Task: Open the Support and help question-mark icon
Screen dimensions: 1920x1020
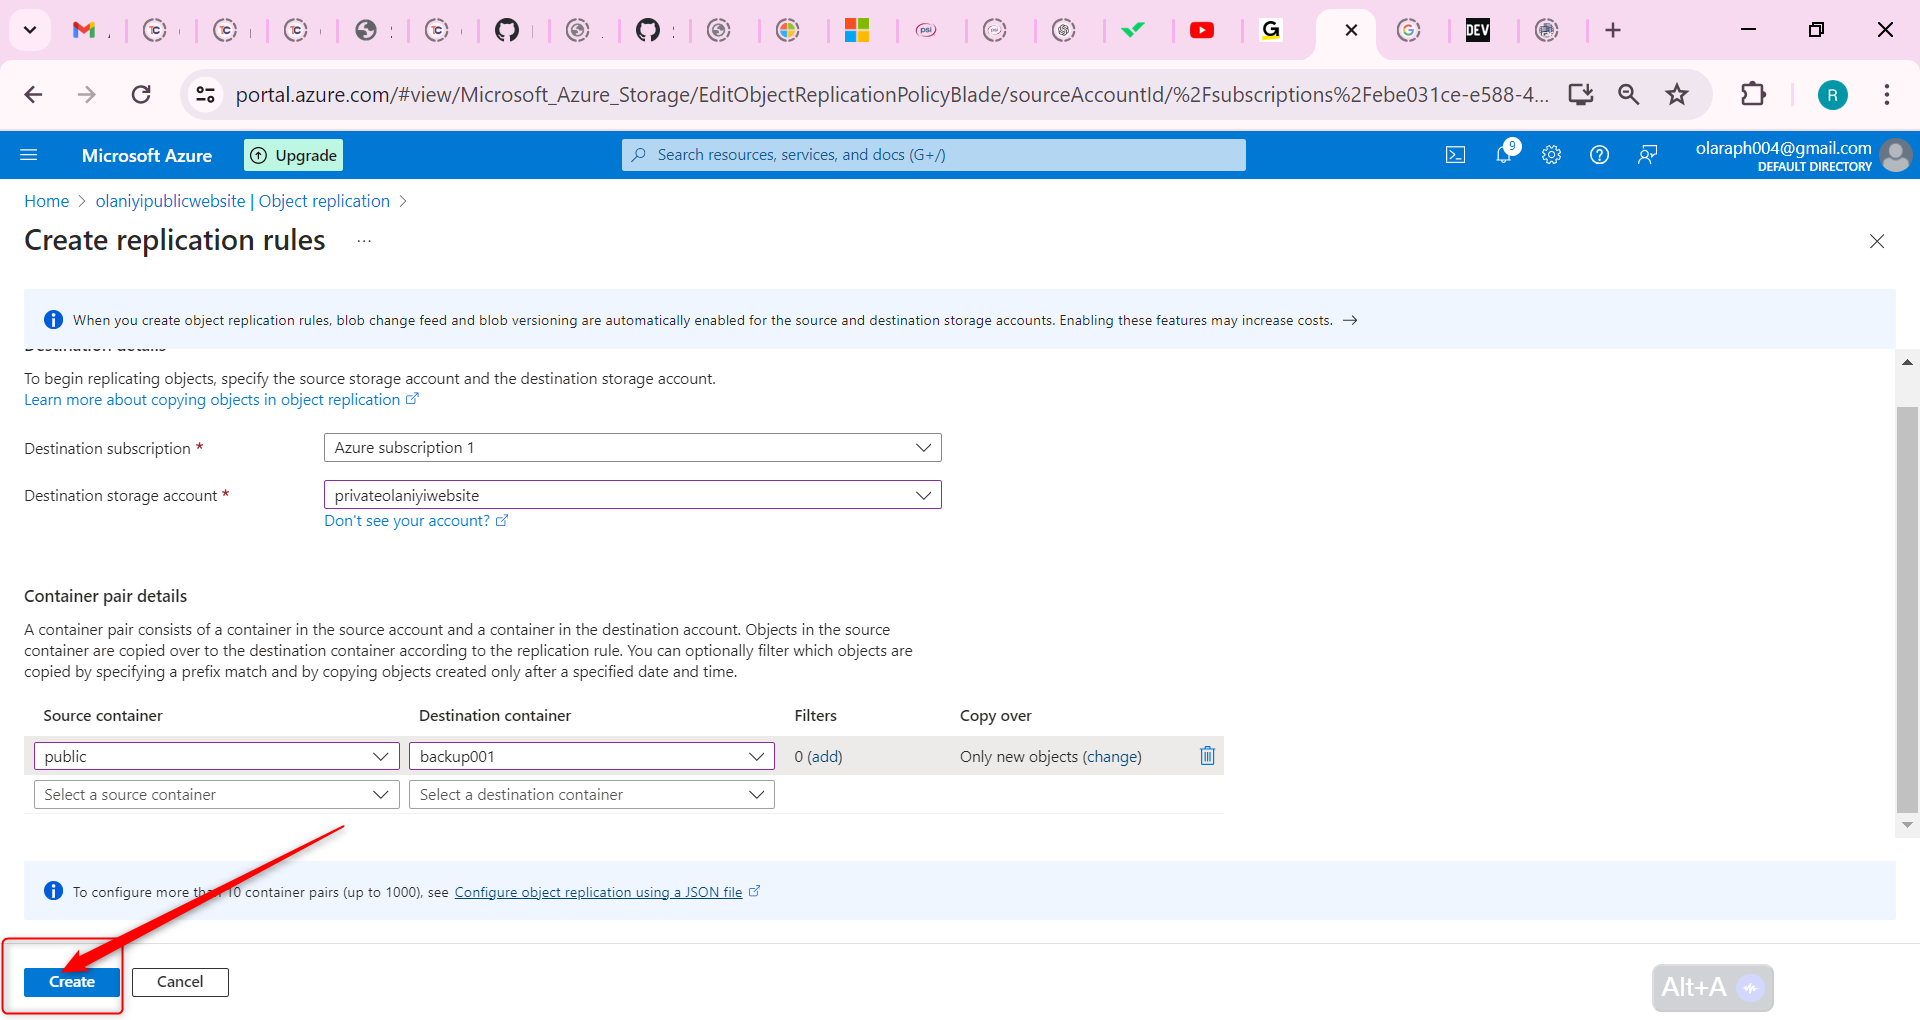Action: coord(1599,155)
